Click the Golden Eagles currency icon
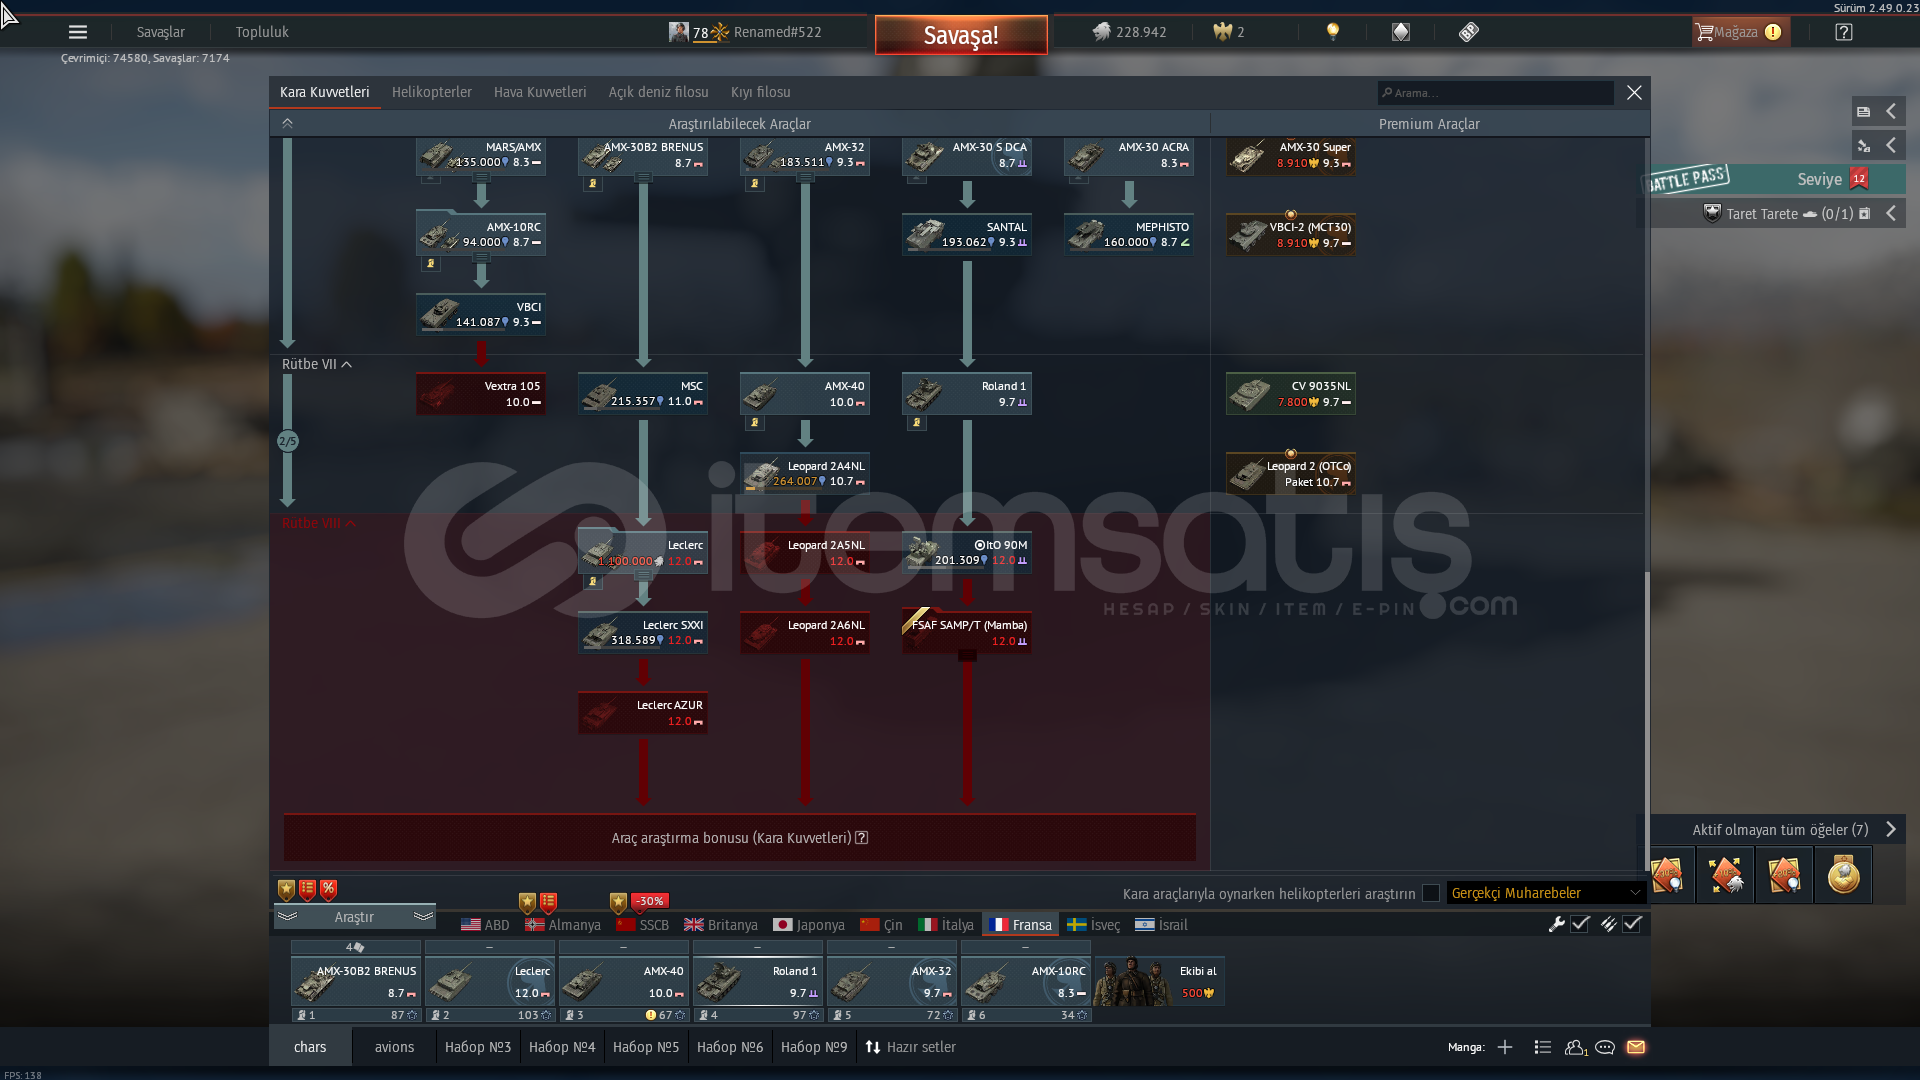The height and width of the screenshot is (1080, 1920). pos(1222,32)
